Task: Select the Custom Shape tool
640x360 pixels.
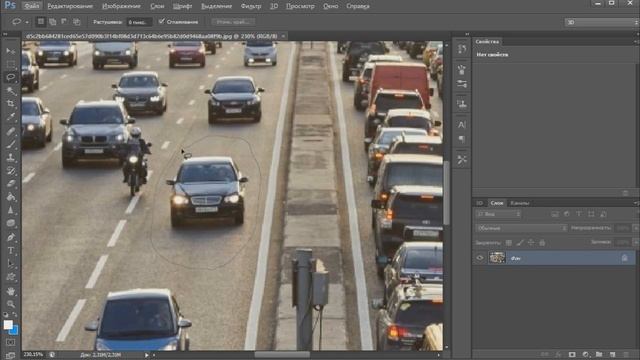Action: pyautogui.click(x=11, y=277)
